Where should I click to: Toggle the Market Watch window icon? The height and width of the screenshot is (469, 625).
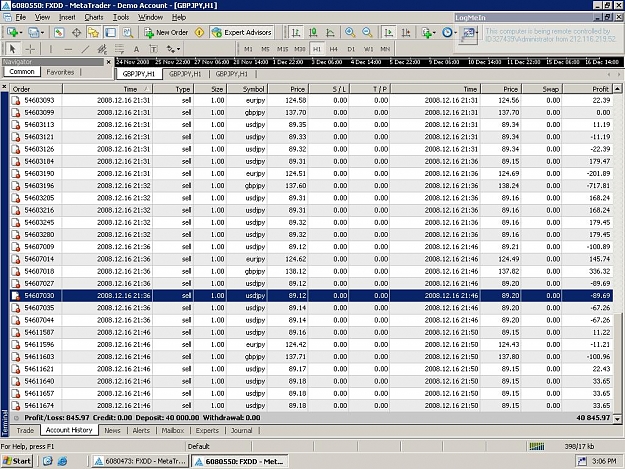(59, 32)
